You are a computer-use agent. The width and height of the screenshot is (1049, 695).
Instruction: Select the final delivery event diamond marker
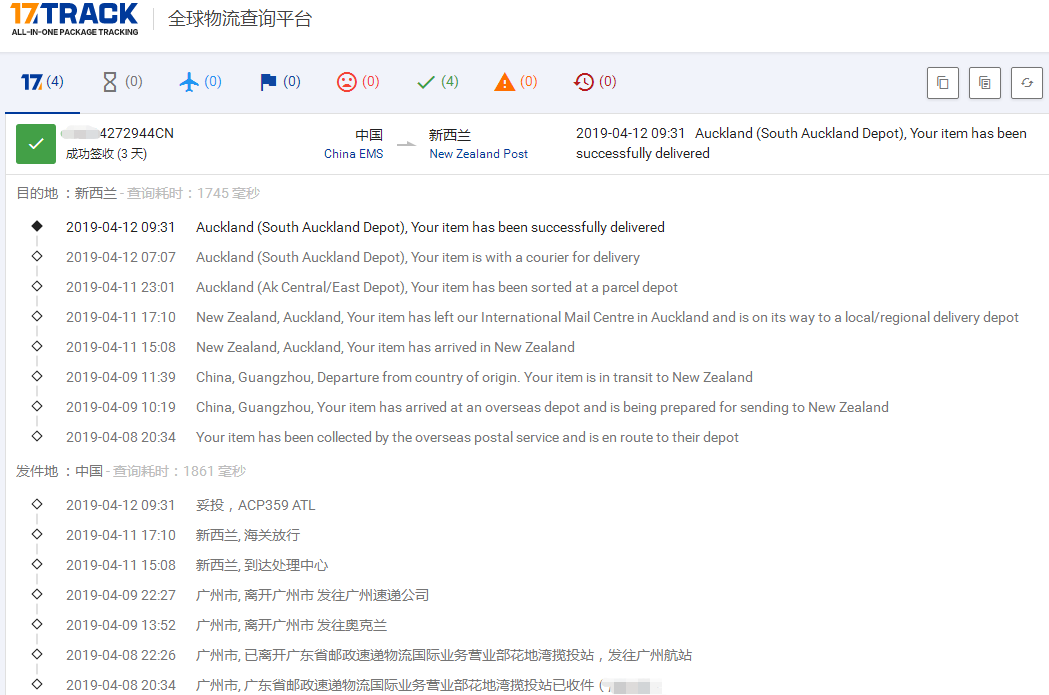tap(37, 226)
